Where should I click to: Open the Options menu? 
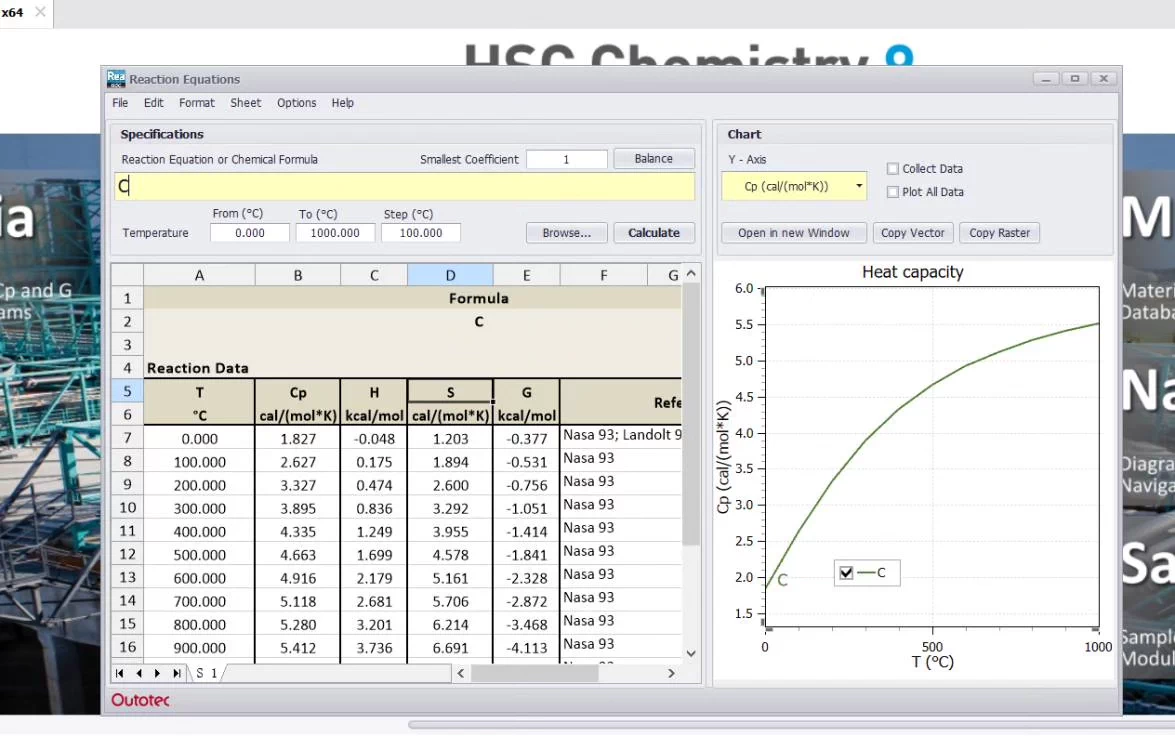[x=296, y=102]
